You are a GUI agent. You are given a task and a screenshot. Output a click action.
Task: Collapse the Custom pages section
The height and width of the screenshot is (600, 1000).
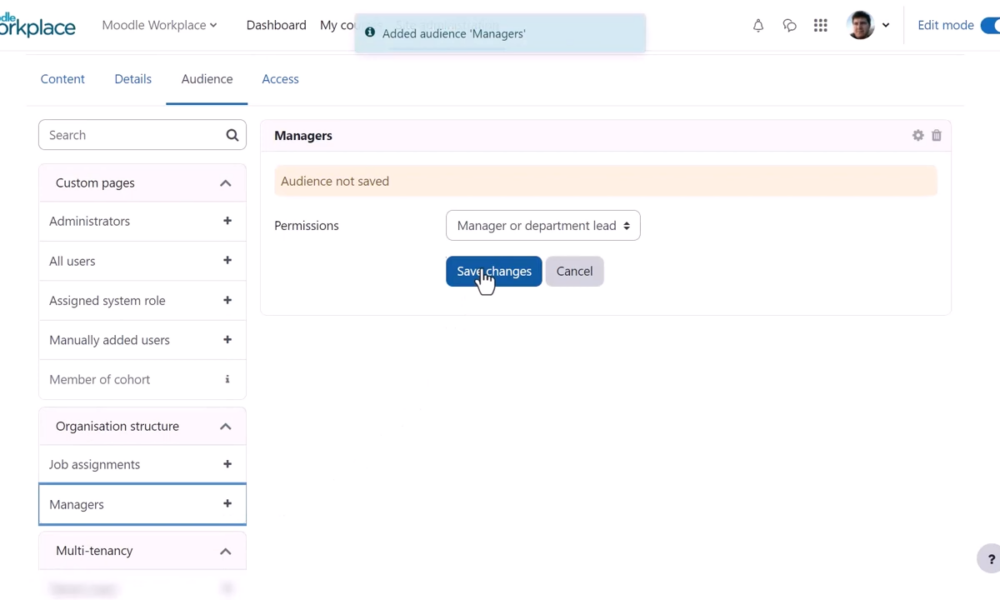tap(227, 182)
